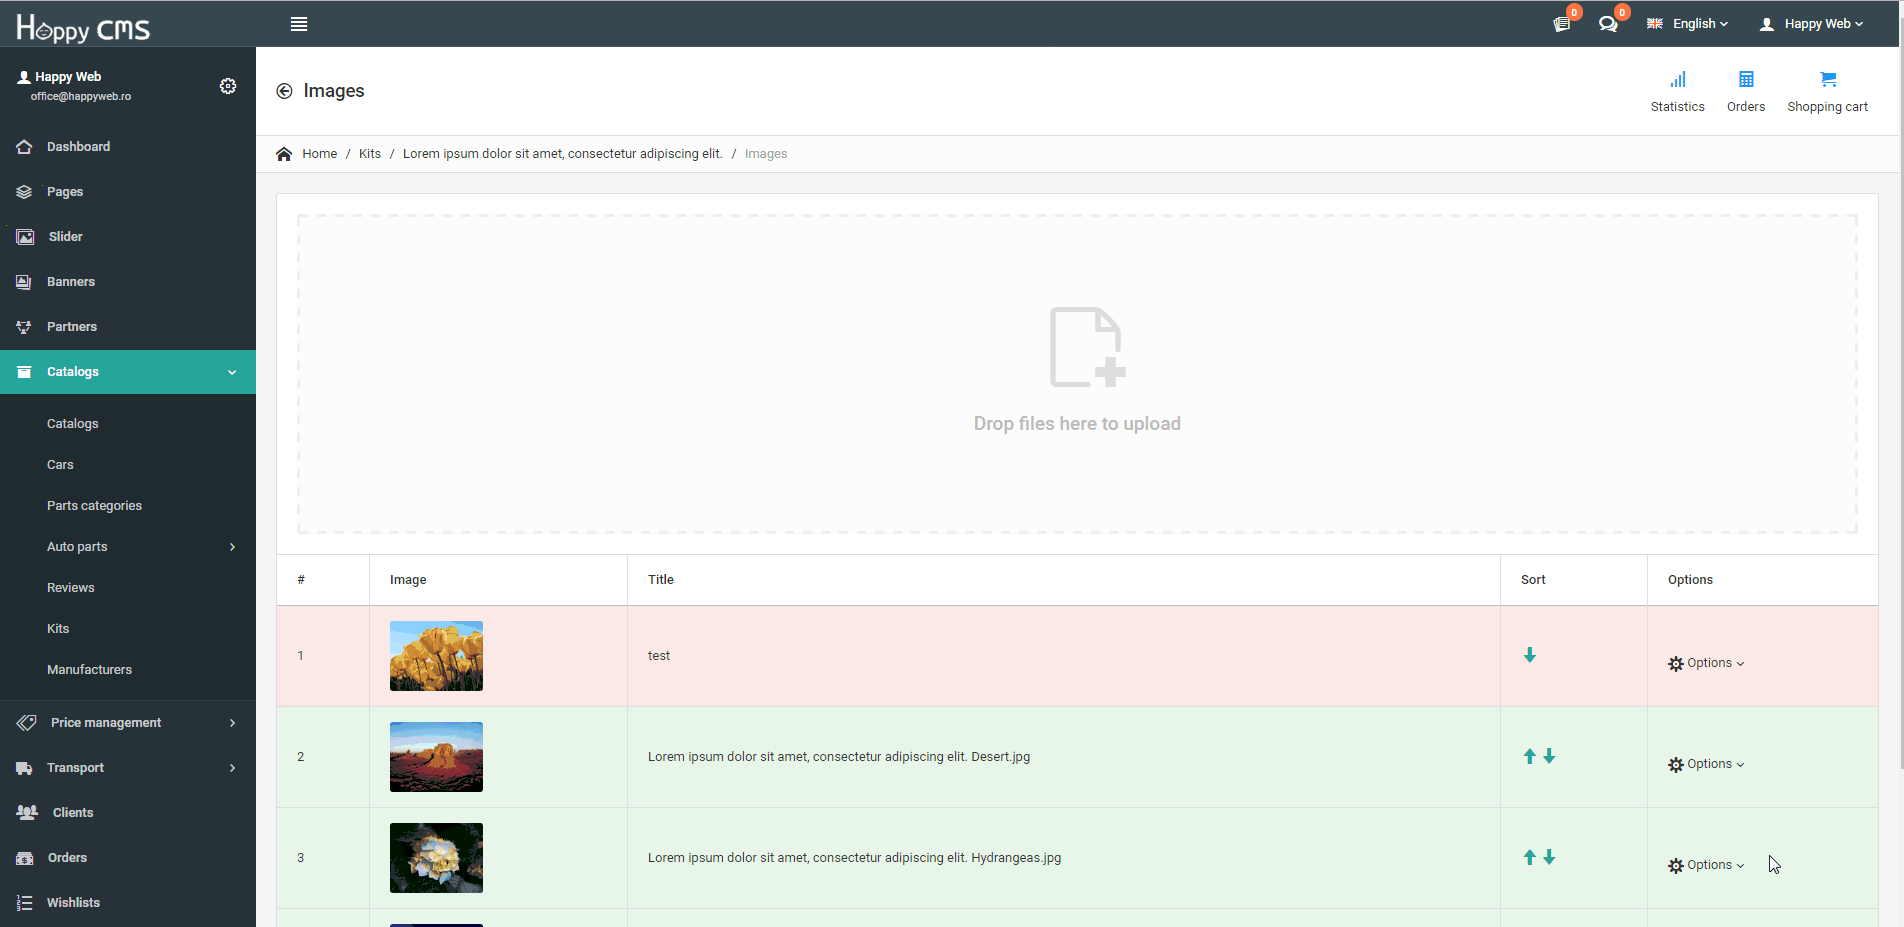The height and width of the screenshot is (927, 1904).
Task: Click the Happy CMS logo
Action: point(83,27)
